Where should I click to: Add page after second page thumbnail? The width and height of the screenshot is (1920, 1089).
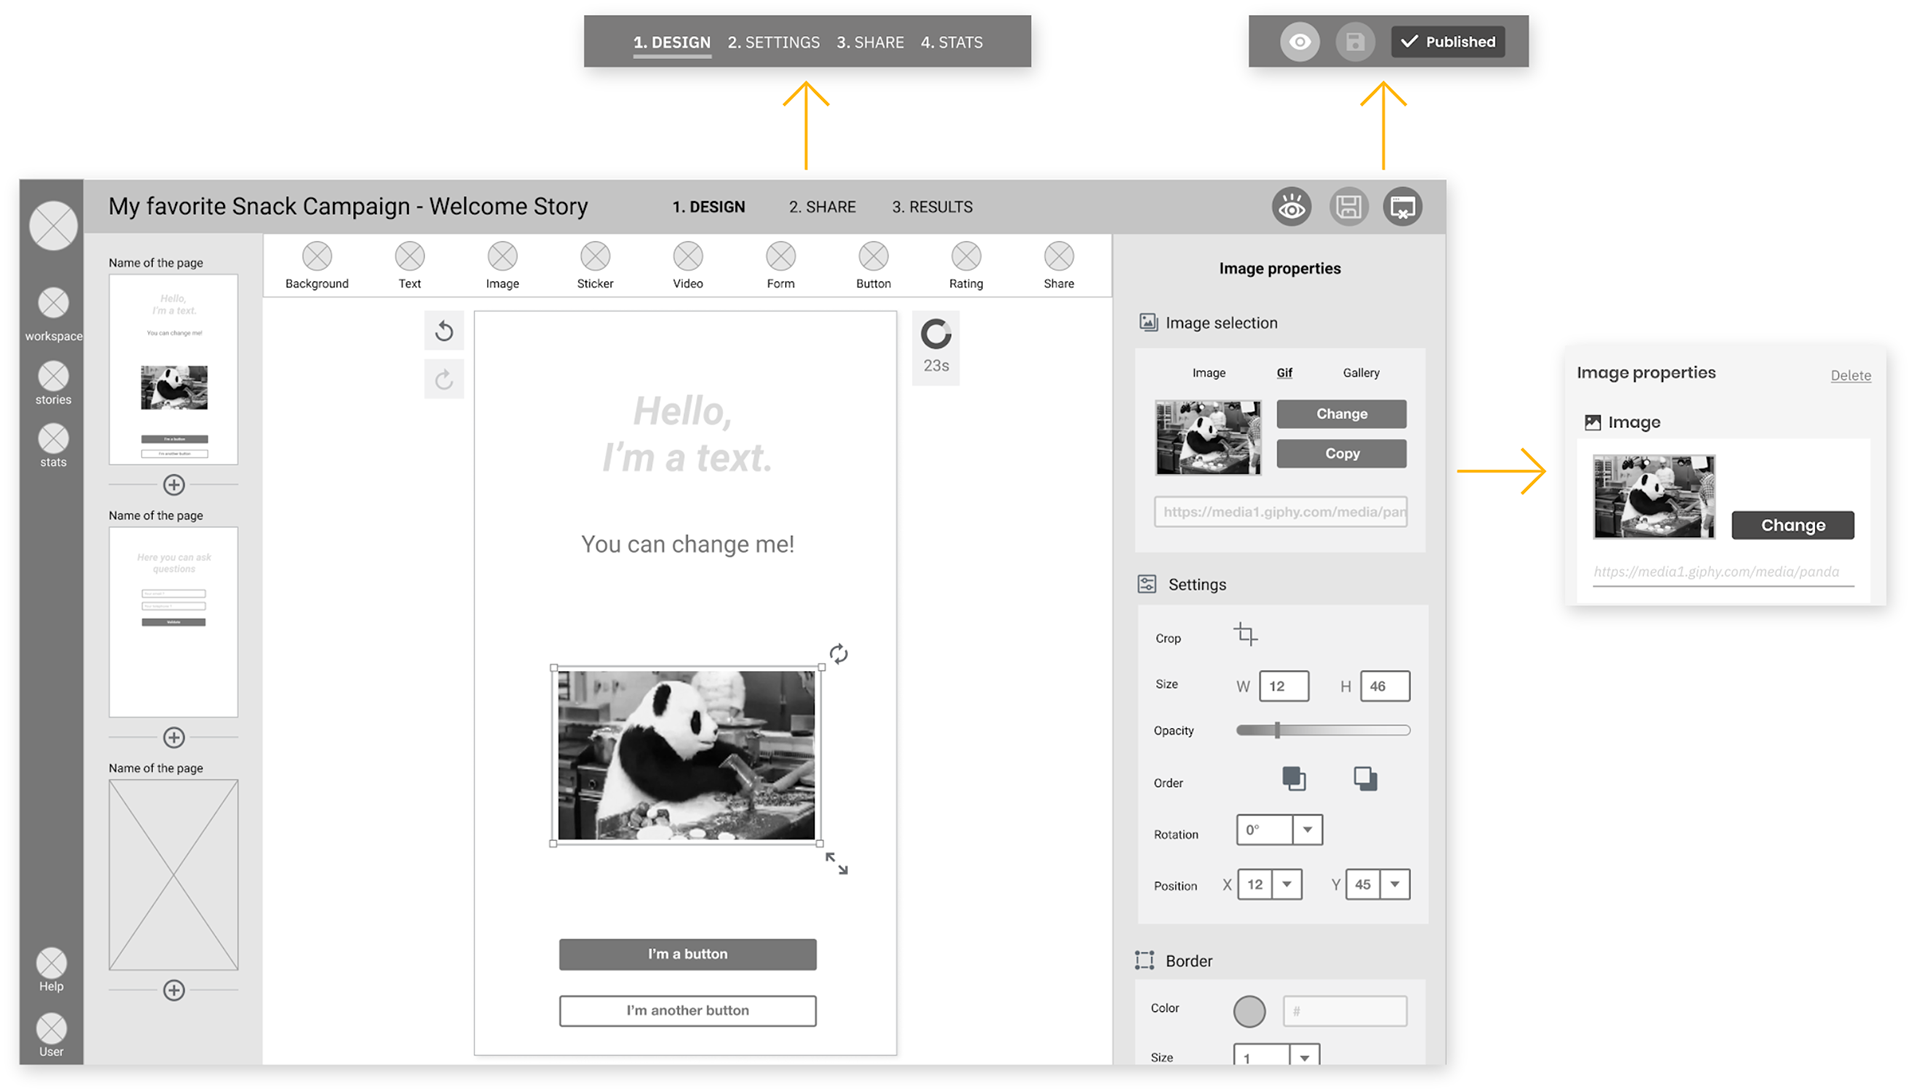click(174, 738)
